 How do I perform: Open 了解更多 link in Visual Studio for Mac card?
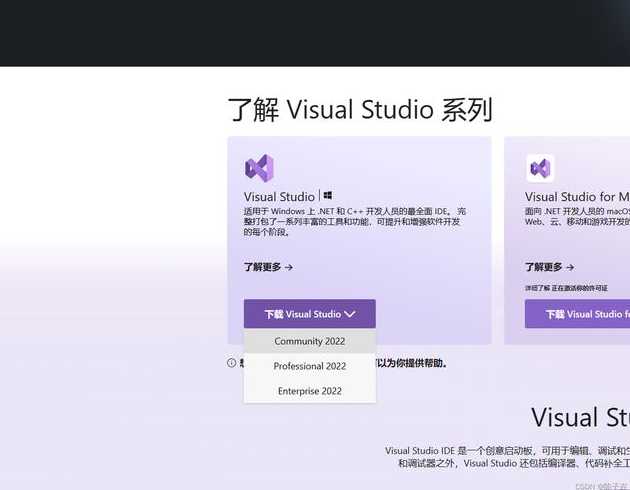[x=549, y=267]
